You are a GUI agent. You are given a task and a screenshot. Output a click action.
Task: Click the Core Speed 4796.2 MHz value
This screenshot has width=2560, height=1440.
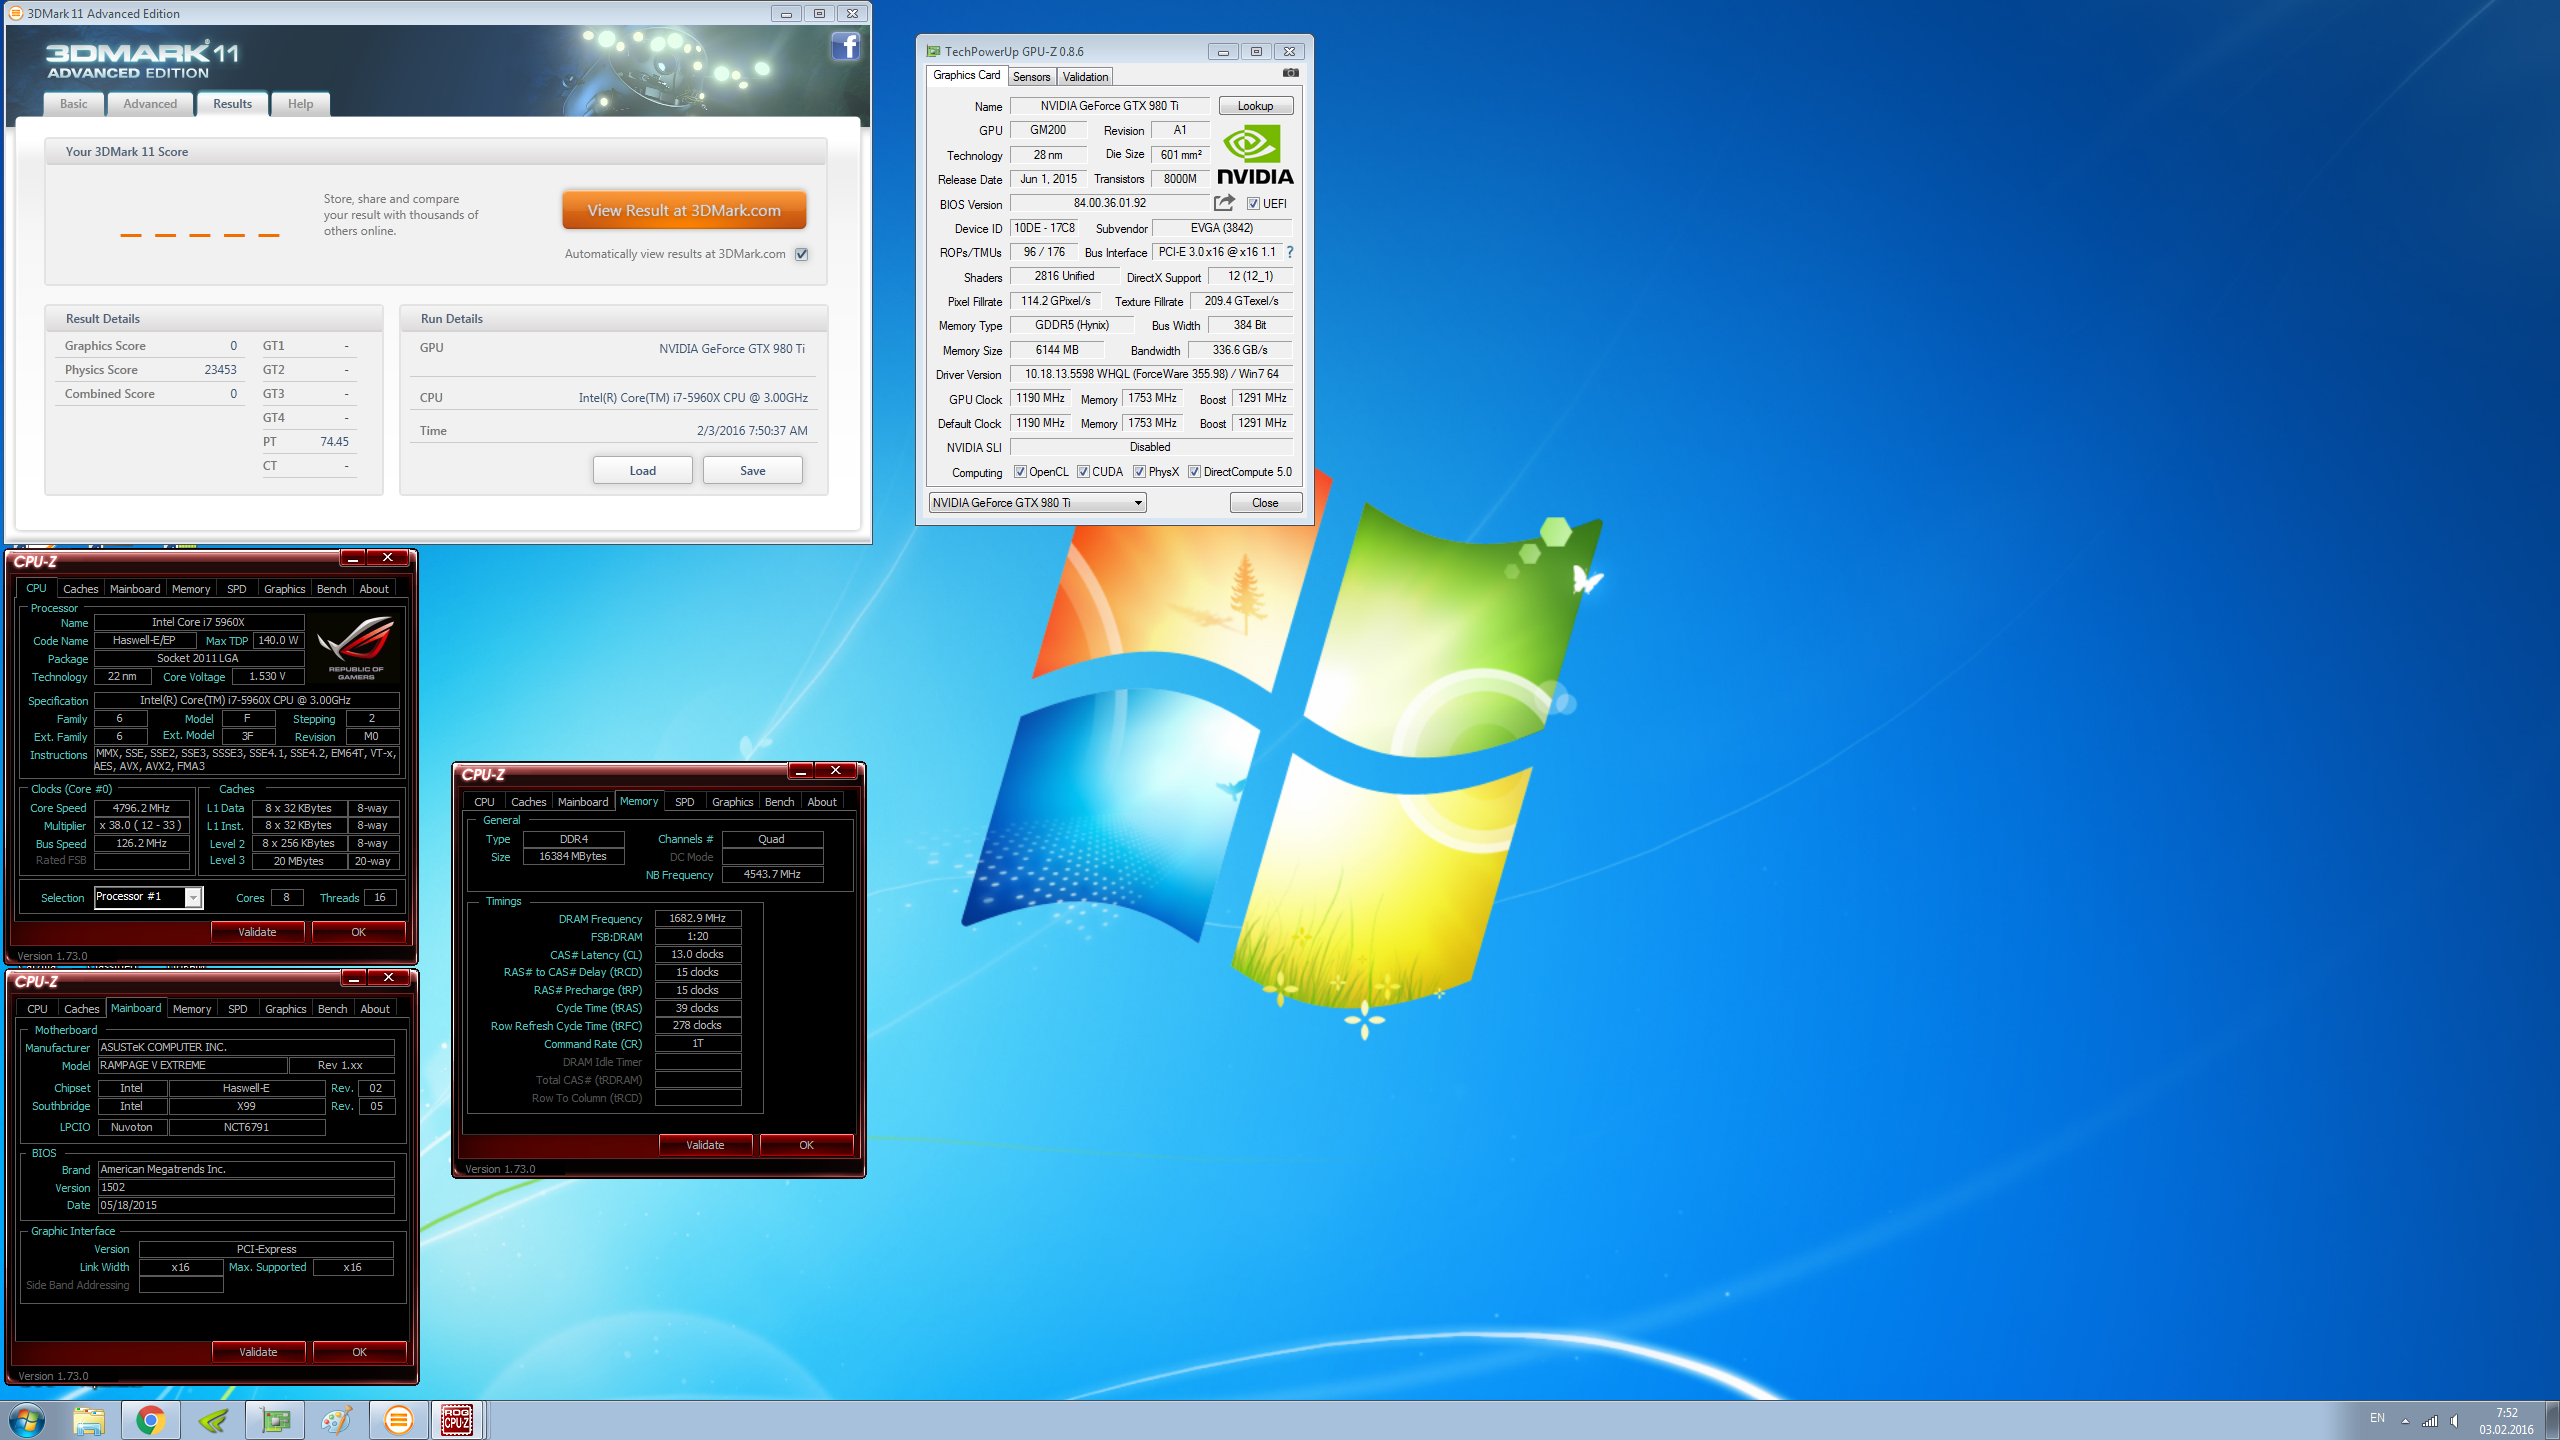[x=141, y=808]
